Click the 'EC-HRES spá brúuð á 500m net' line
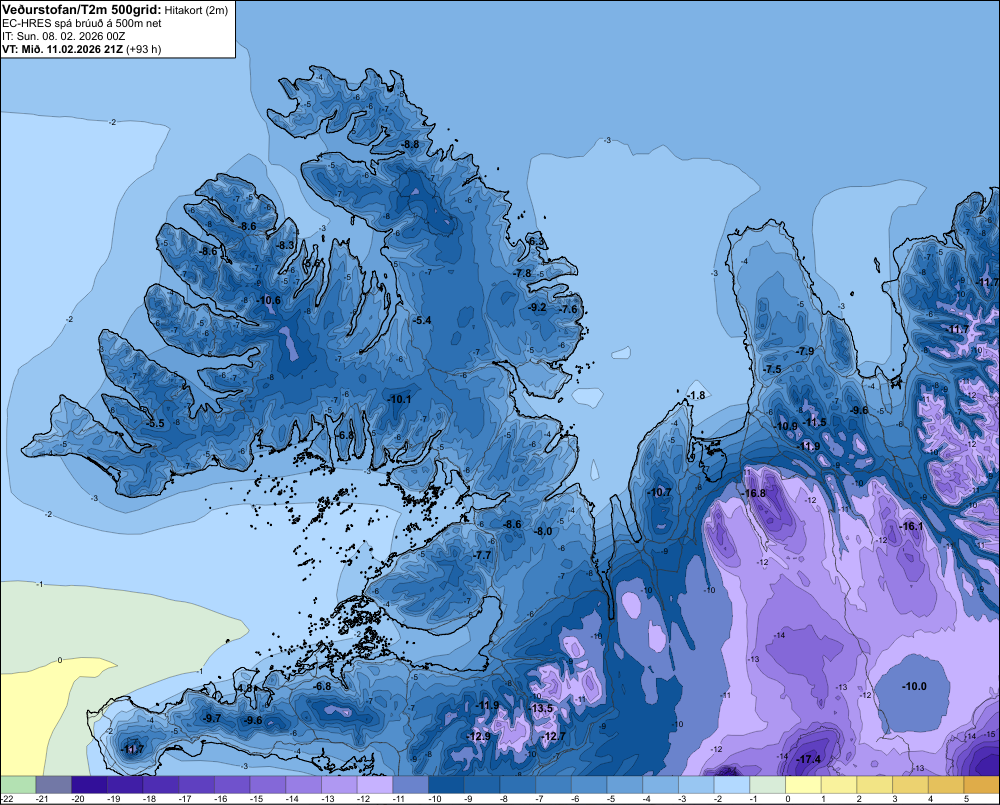Screen dimensions: 1000x805 [82, 23]
